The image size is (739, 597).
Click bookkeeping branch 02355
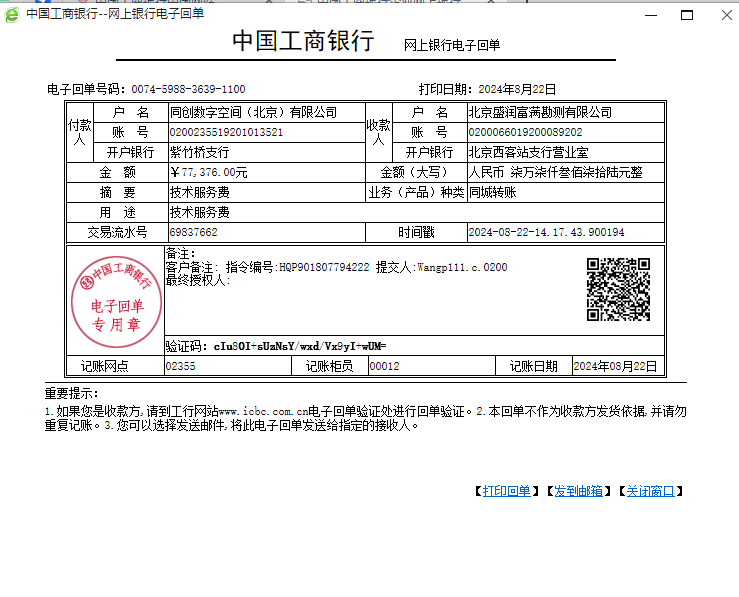click(181, 366)
